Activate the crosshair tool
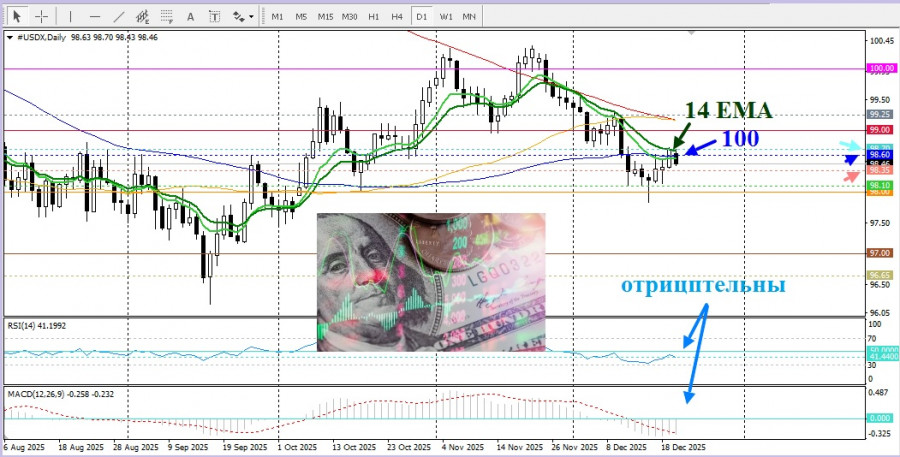This screenshot has width=900, height=457. [x=42, y=17]
